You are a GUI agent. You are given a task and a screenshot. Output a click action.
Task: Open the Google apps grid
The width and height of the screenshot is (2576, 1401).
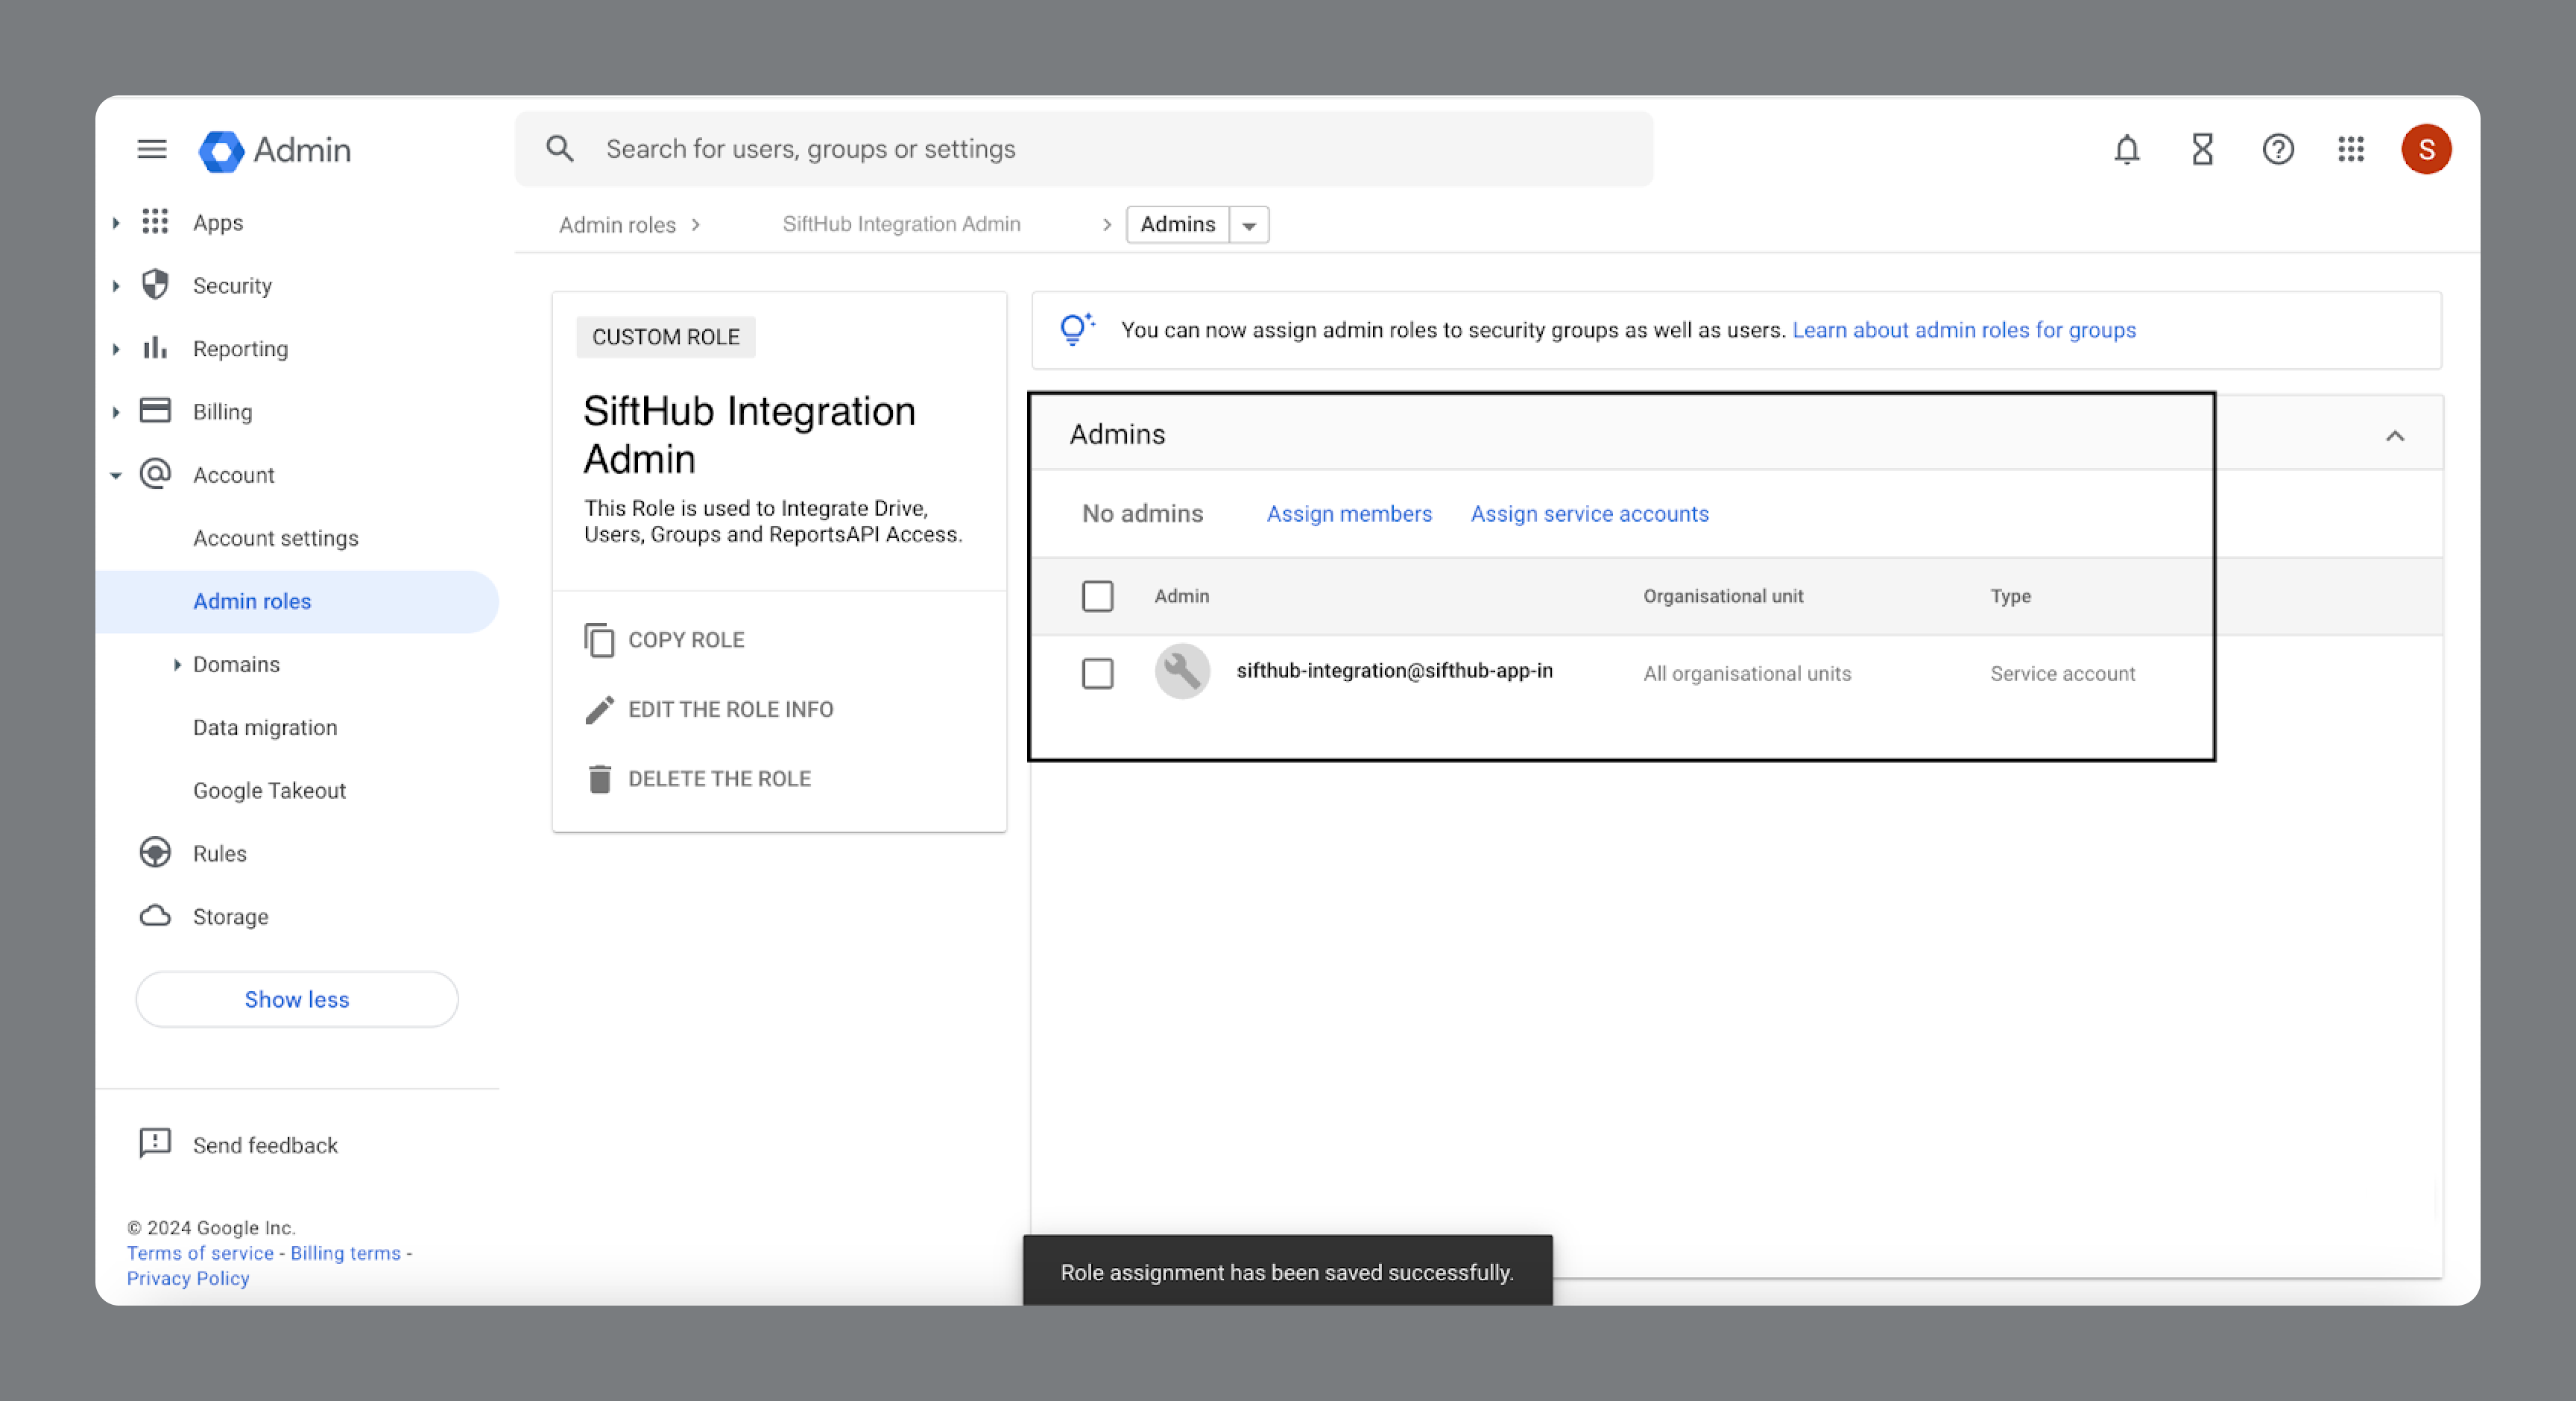tap(2350, 149)
